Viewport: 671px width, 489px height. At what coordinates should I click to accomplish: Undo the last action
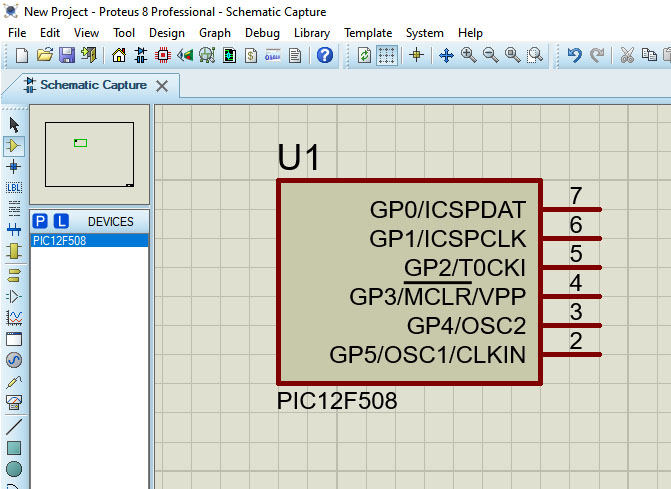coord(574,55)
